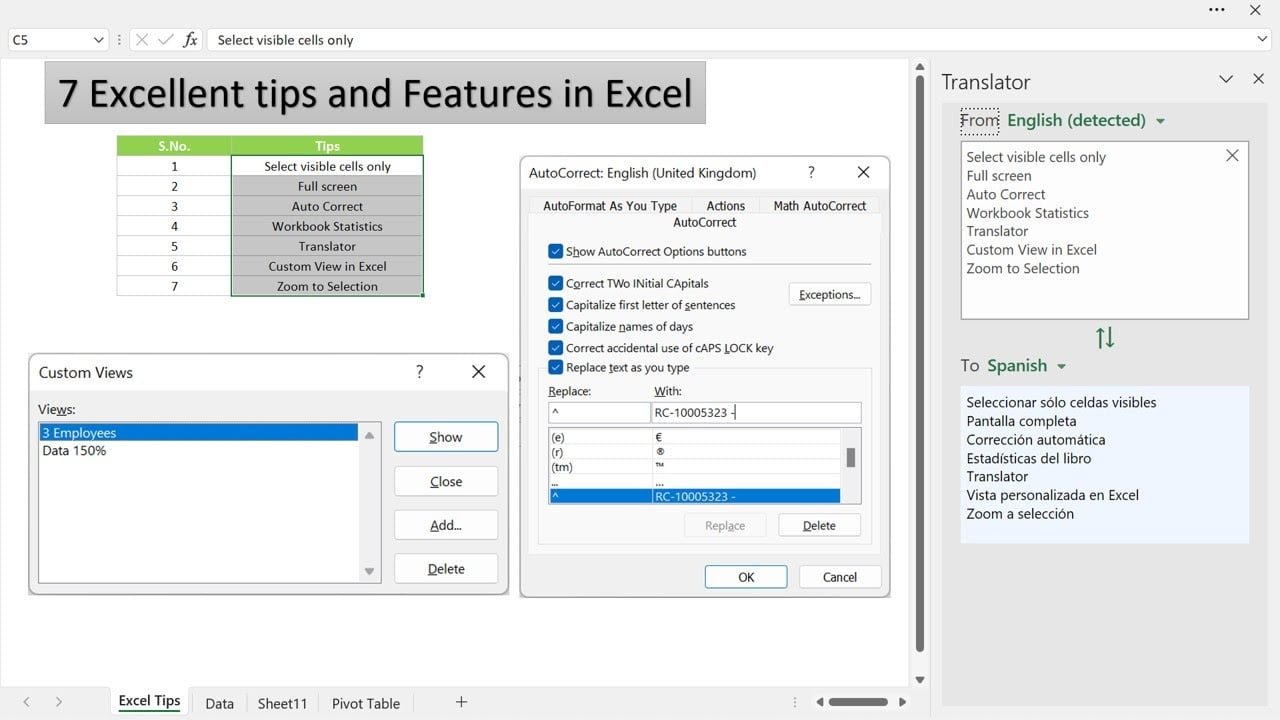Open sheet tab options vertical dots
The height and width of the screenshot is (720, 1280).
point(794,702)
